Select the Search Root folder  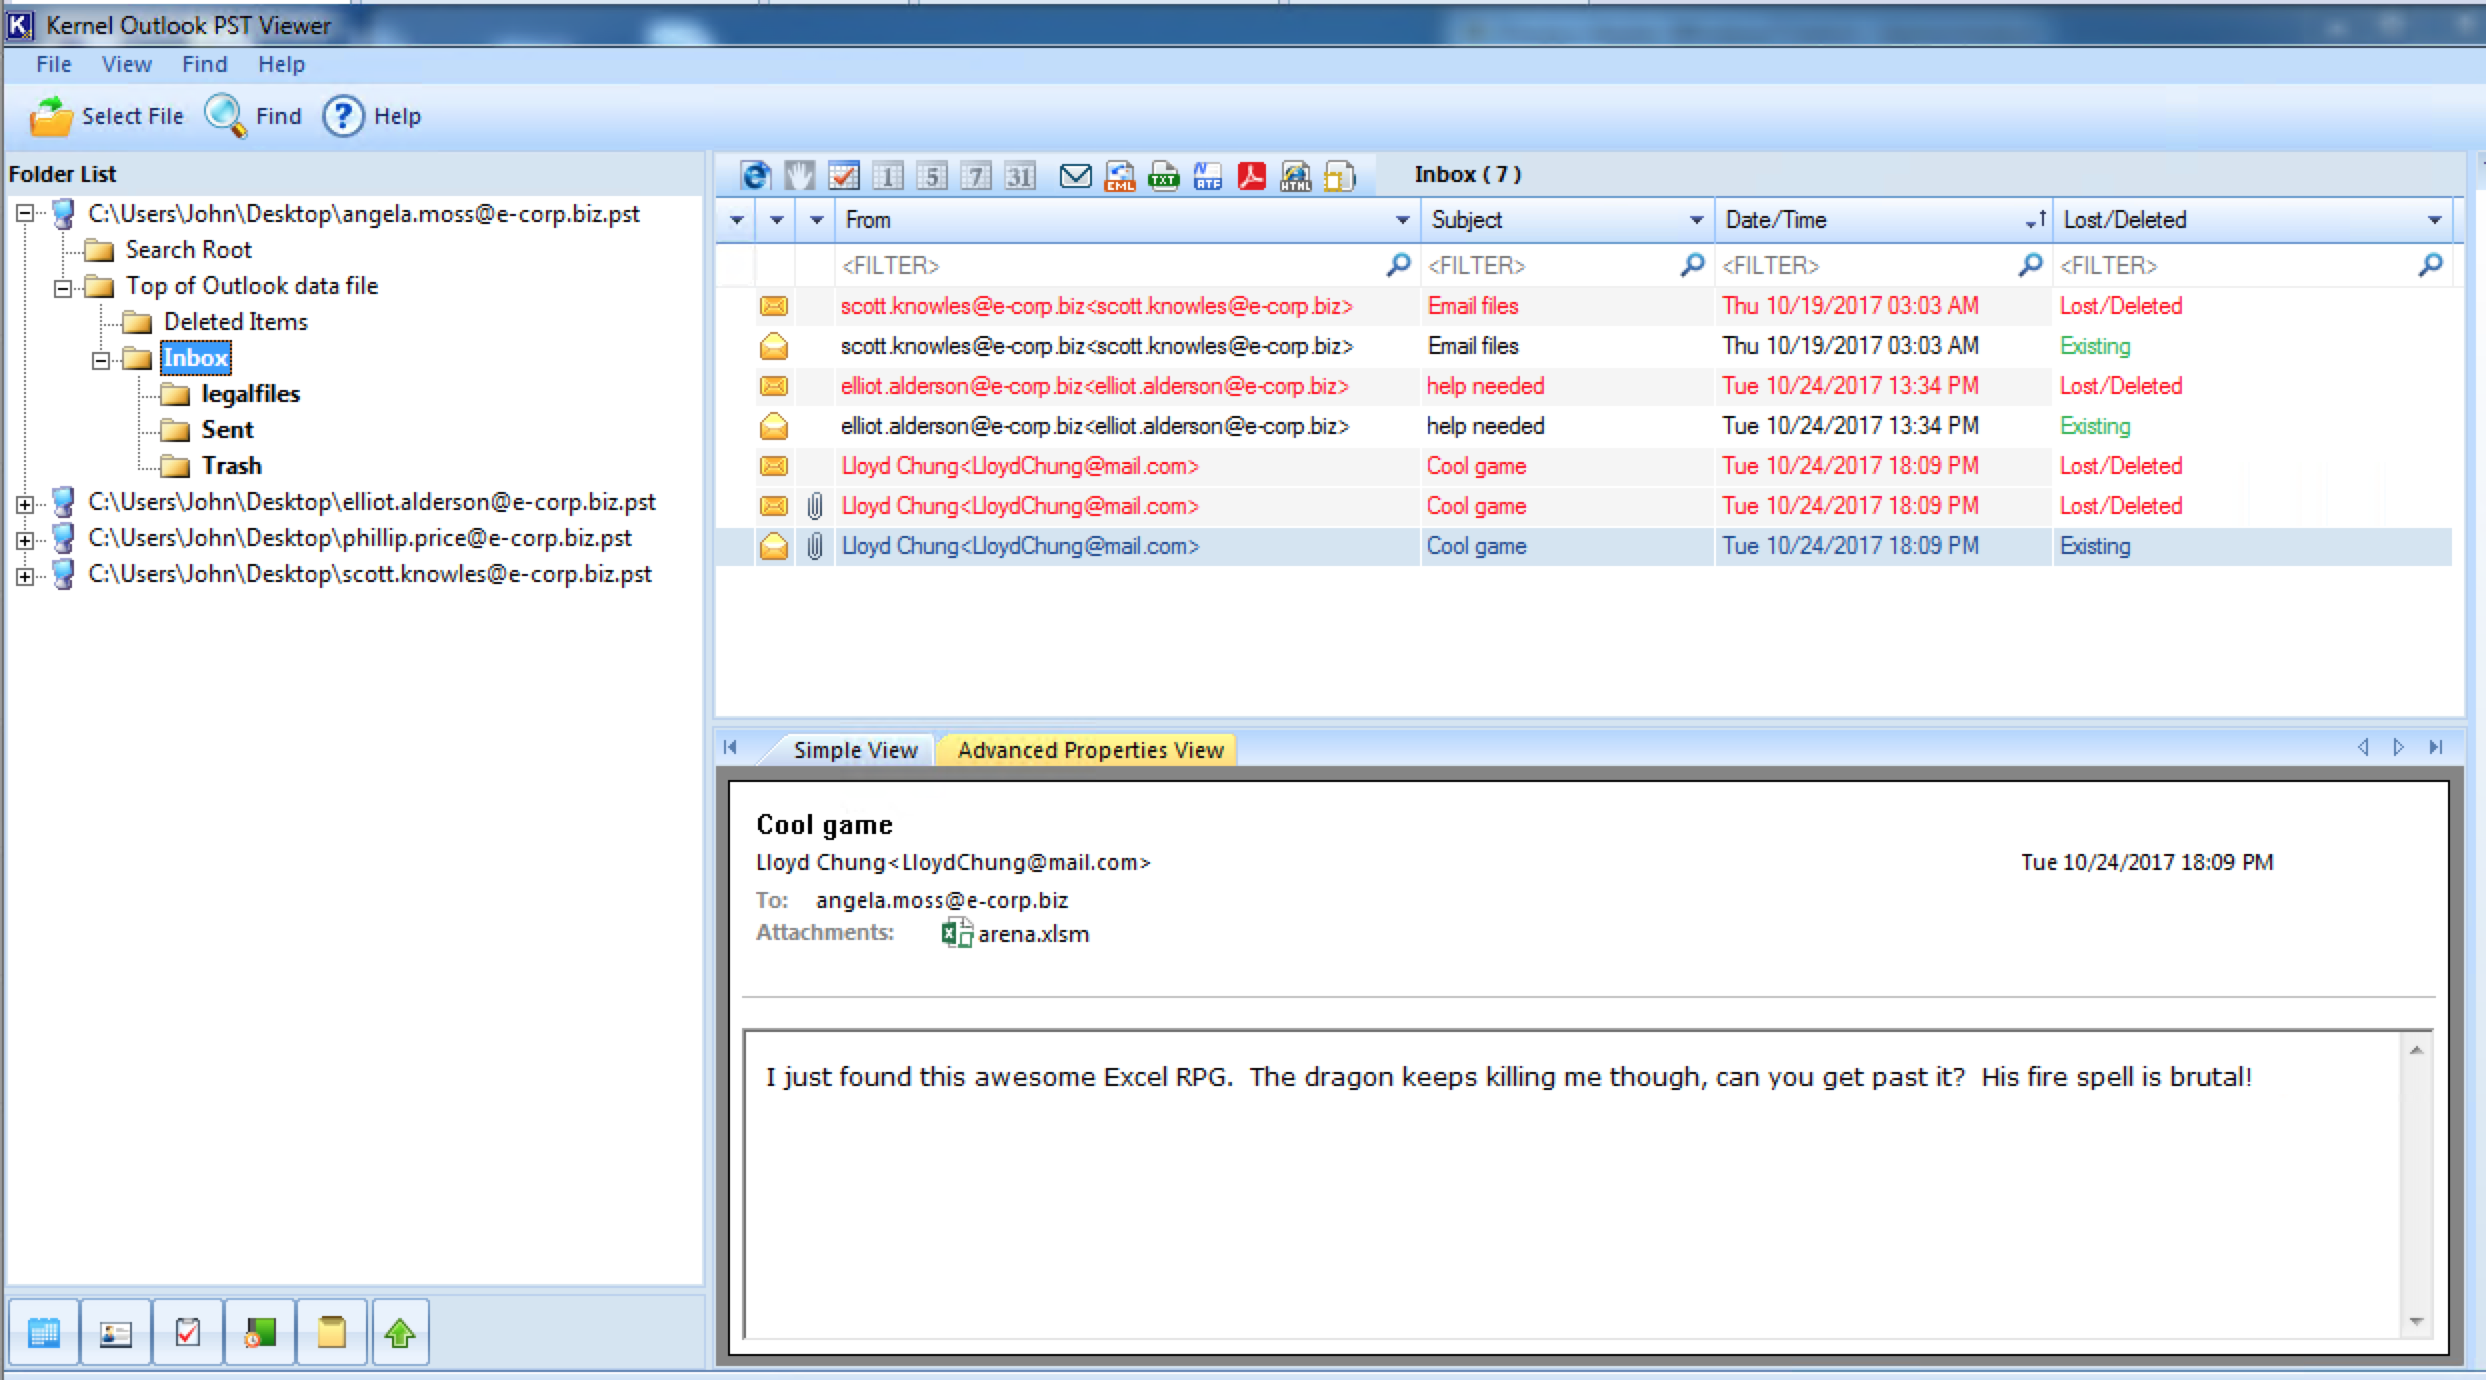pyautogui.click(x=188, y=250)
